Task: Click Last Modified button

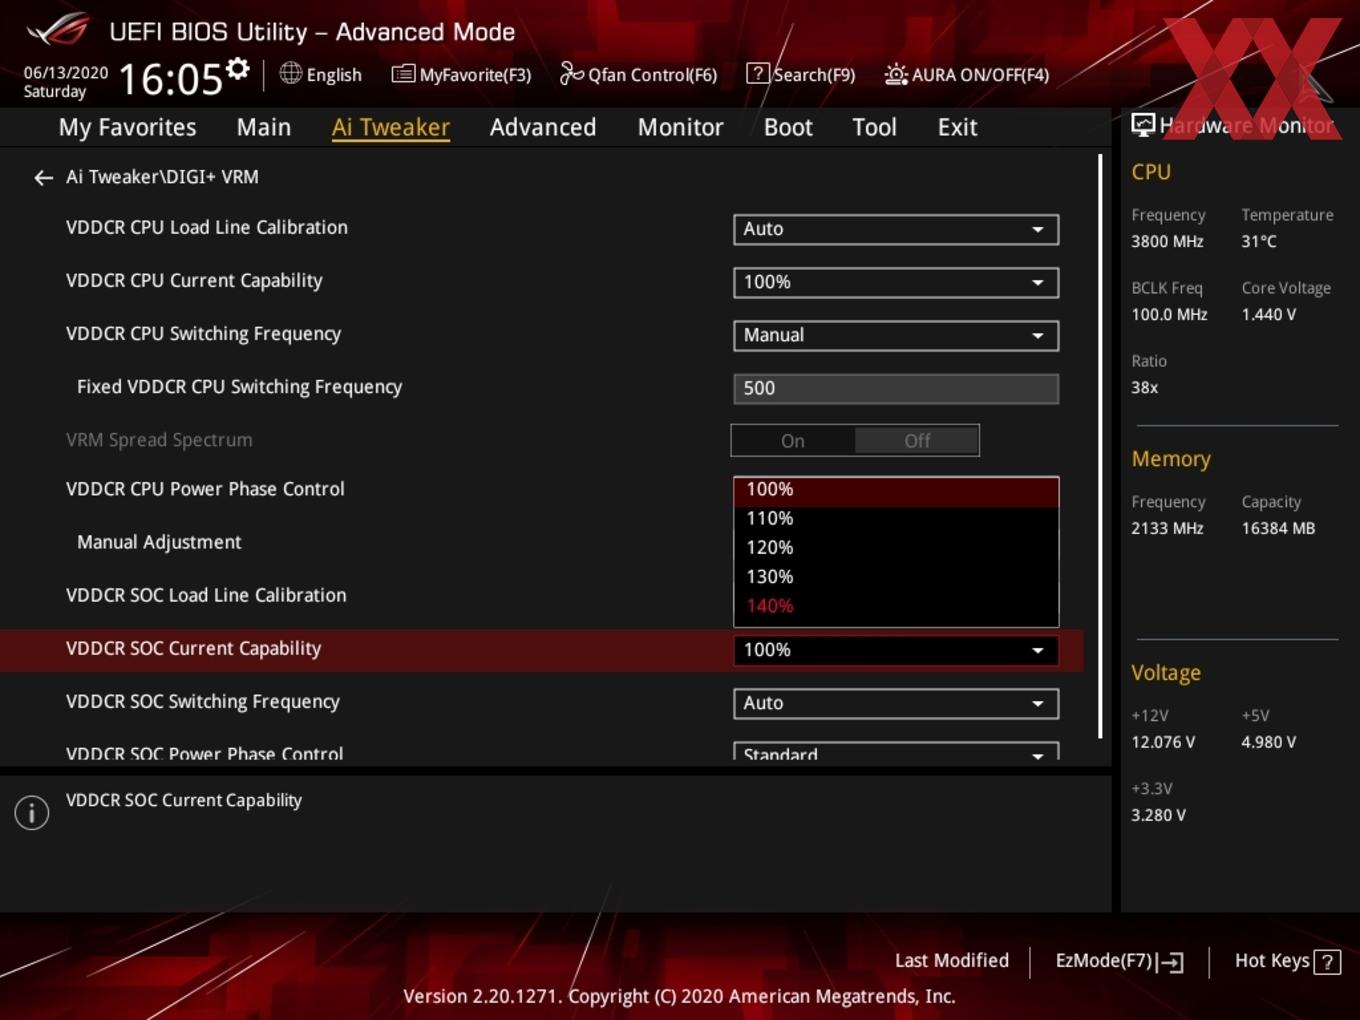Action: click(x=951, y=961)
